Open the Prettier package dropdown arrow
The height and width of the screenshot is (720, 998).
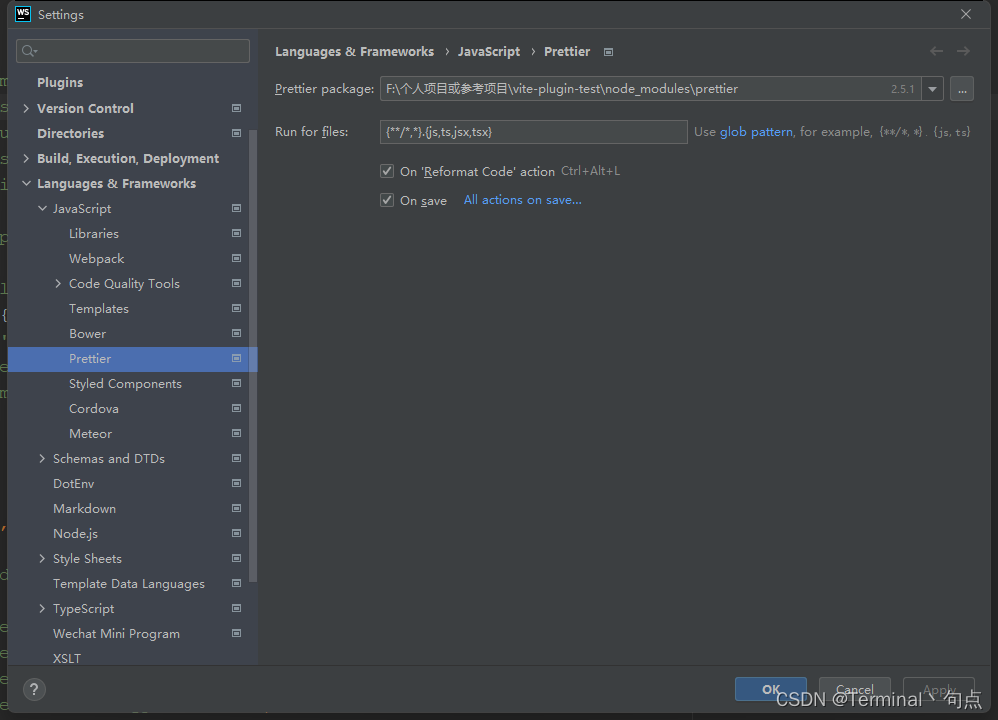[932, 89]
